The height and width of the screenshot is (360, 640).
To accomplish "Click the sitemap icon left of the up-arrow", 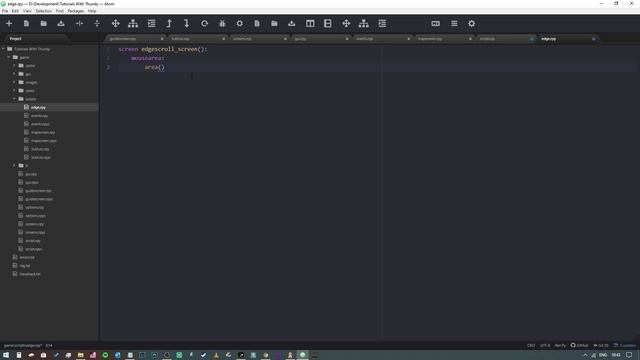I will pyautogui.click(x=133, y=24).
